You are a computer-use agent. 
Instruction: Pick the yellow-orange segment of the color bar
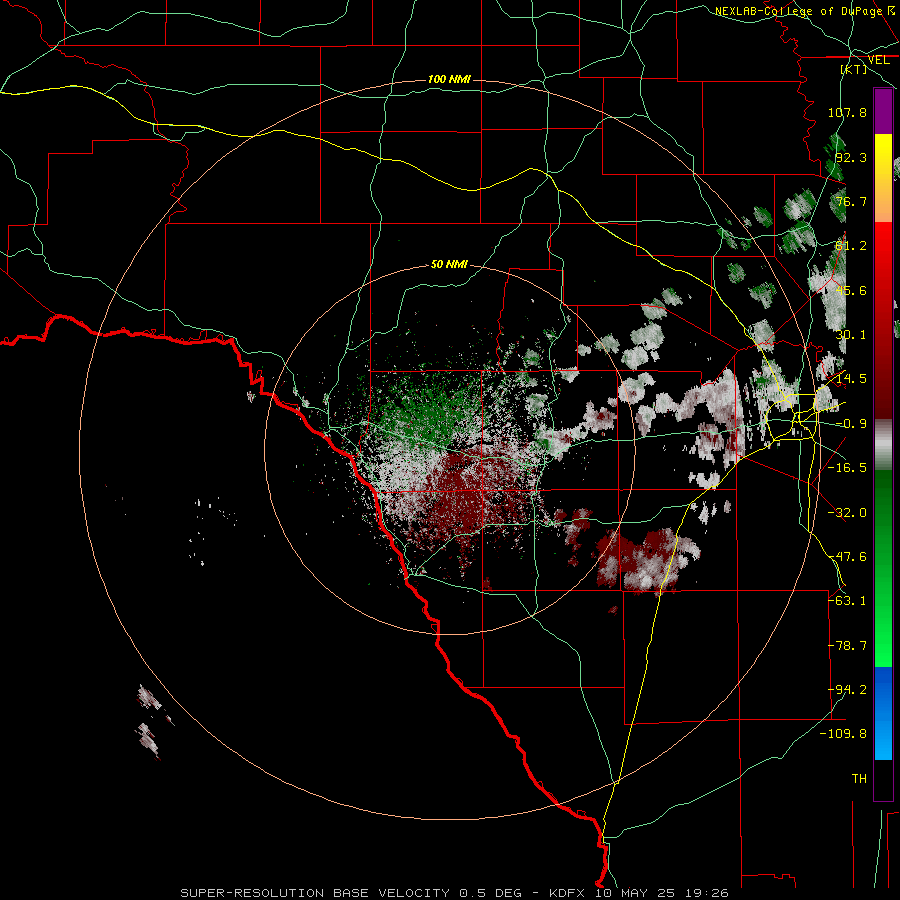coord(883,178)
